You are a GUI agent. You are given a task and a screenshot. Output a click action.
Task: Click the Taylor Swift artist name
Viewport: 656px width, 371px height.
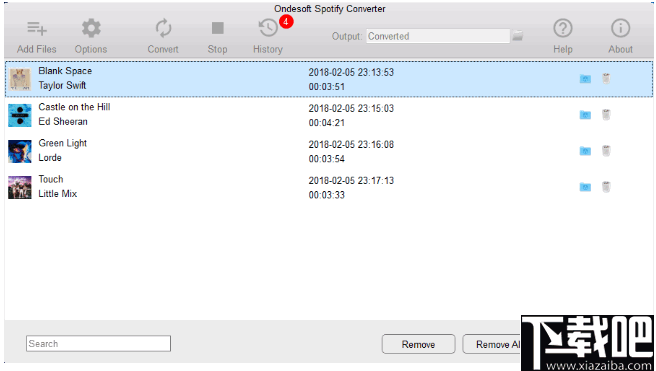62,85
